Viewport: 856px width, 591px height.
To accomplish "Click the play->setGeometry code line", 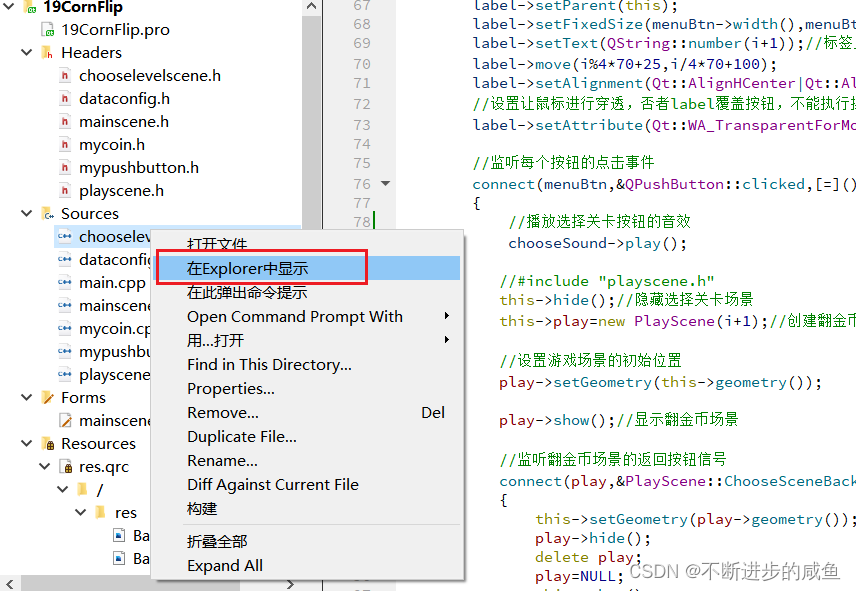I will point(660,382).
